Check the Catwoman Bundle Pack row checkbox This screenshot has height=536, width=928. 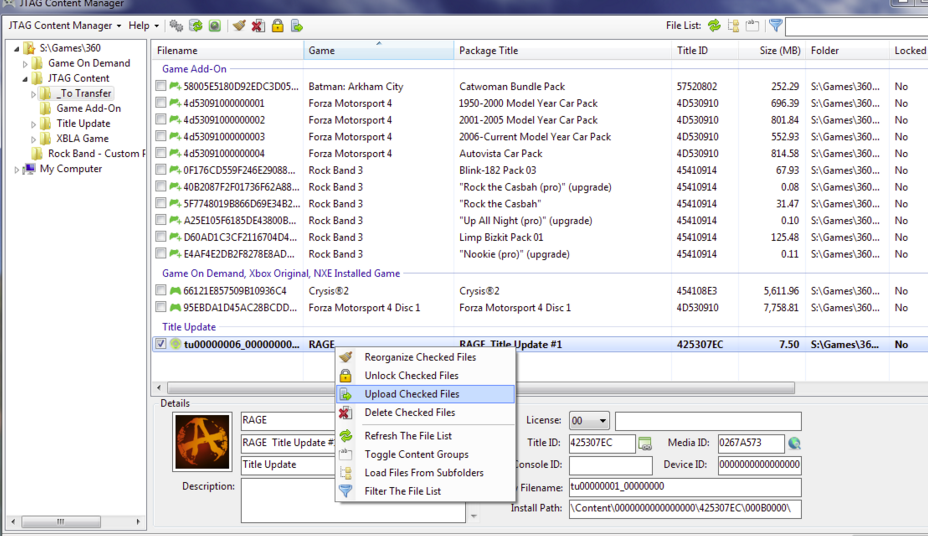pos(161,87)
